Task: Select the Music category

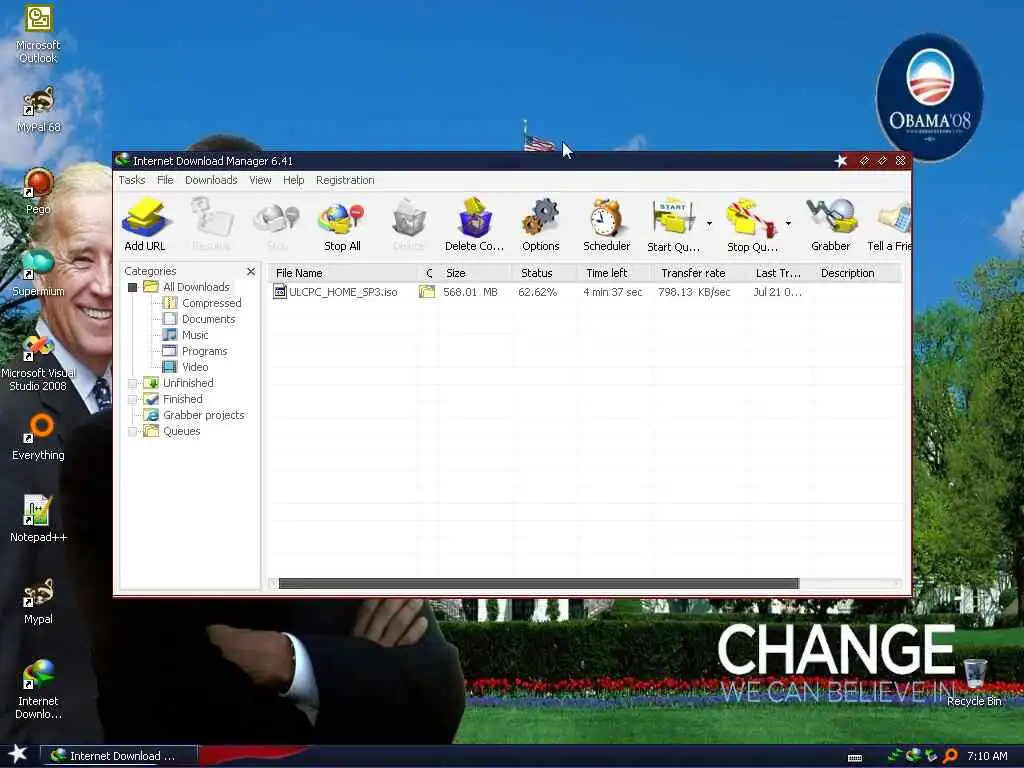Action: coord(195,335)
